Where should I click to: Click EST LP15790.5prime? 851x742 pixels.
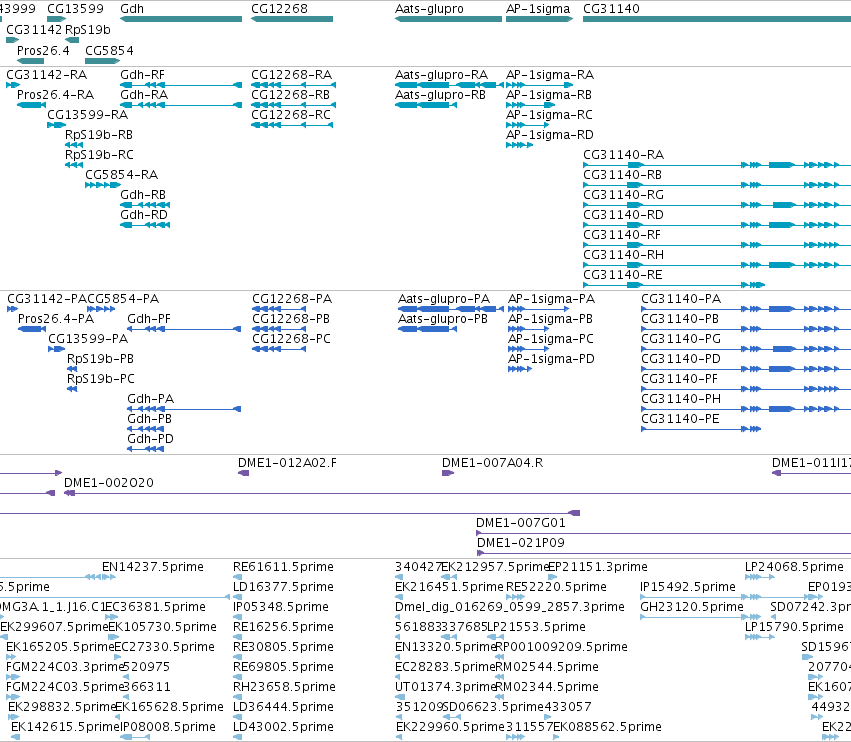(x=794, y=627)
